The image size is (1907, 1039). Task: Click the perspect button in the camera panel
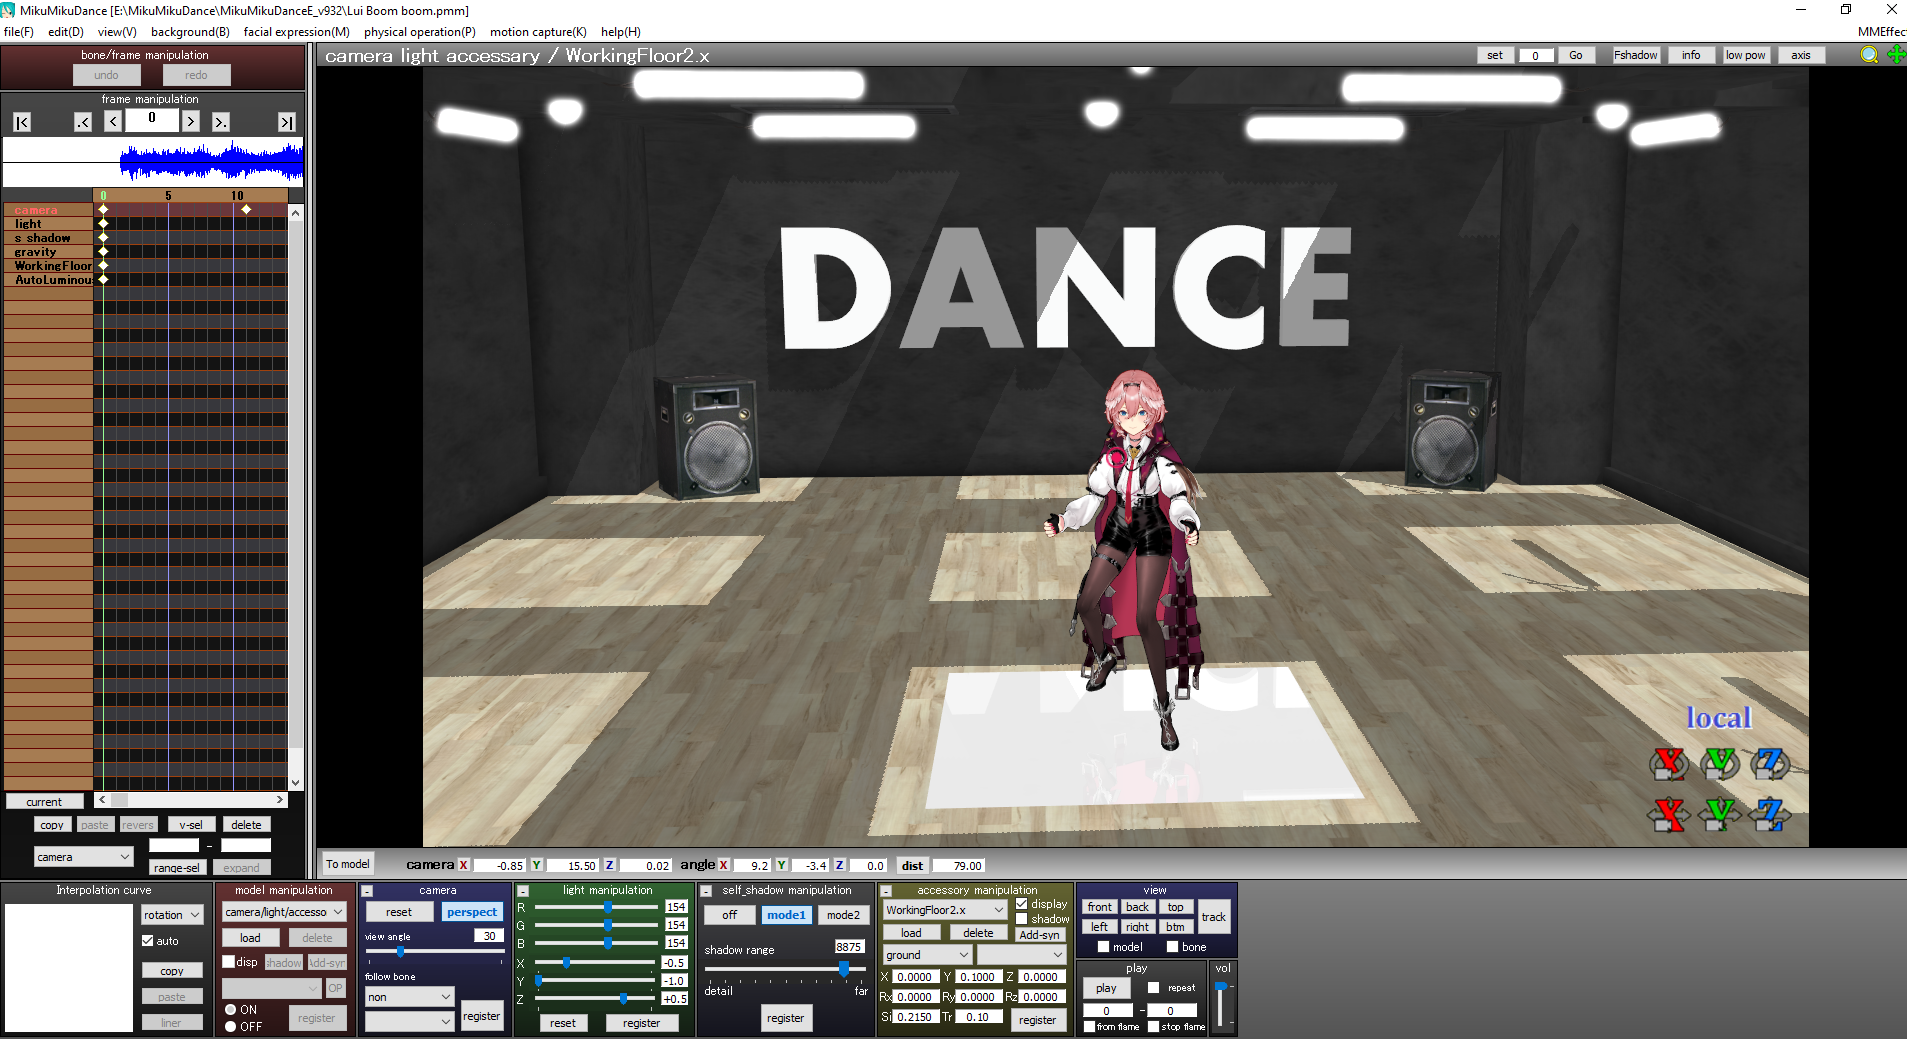coord(471,911)
